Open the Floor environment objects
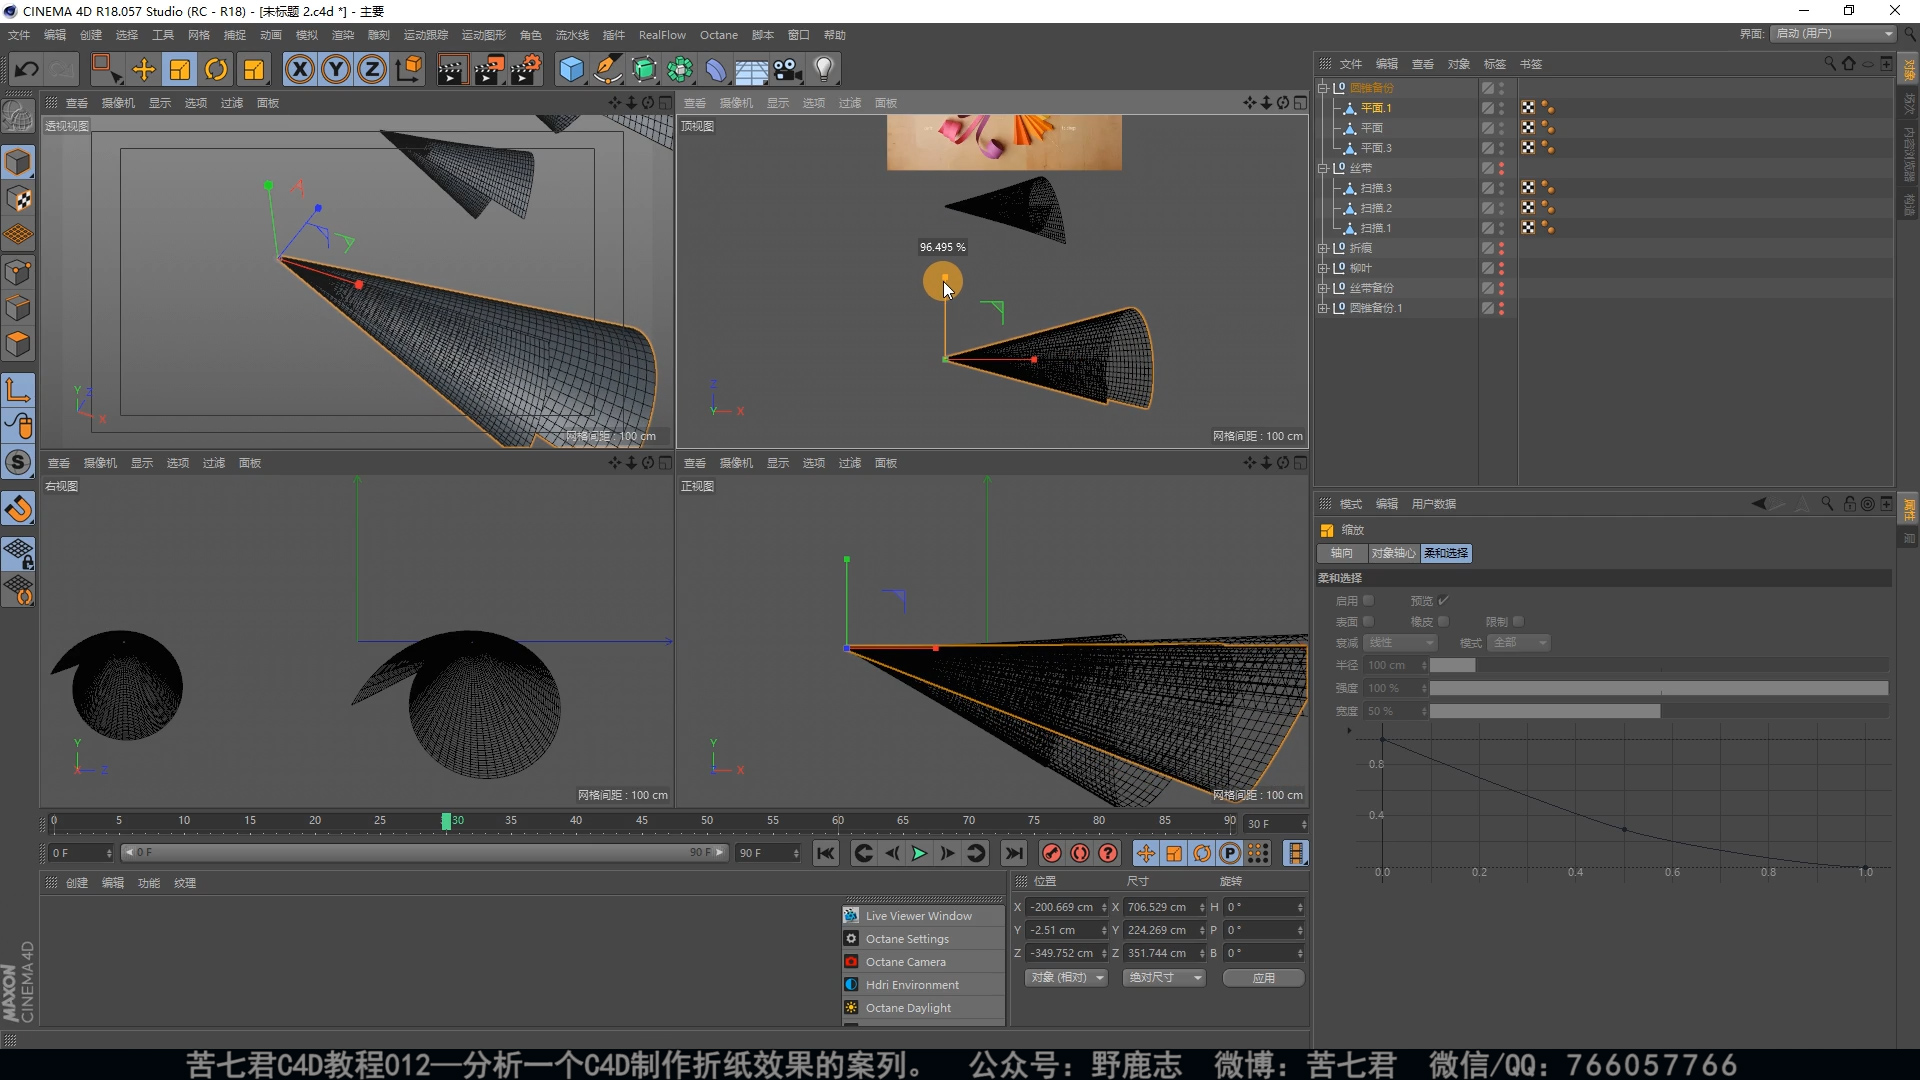1920x1080 pixels. coord(752,69)
